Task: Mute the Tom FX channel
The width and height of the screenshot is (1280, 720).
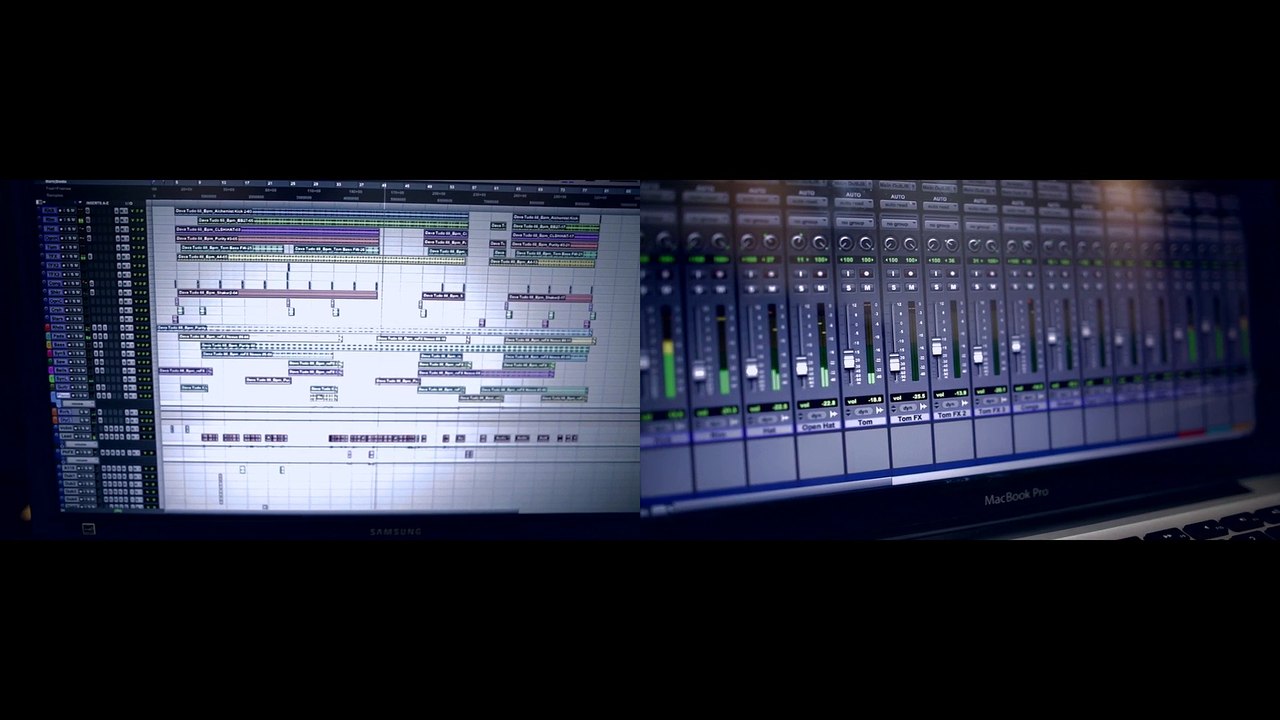Action: click(911, 287)
